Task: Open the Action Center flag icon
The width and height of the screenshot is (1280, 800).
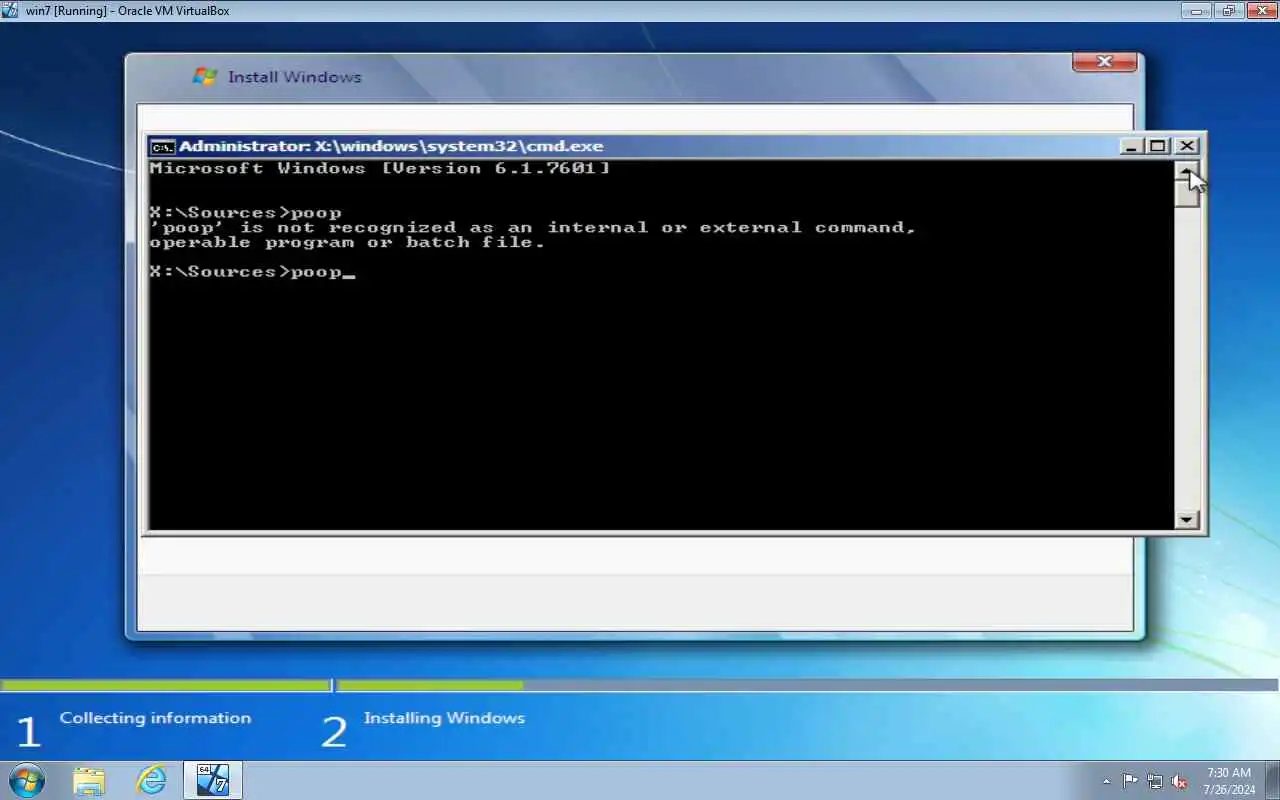Action: tap(1130, 781)
